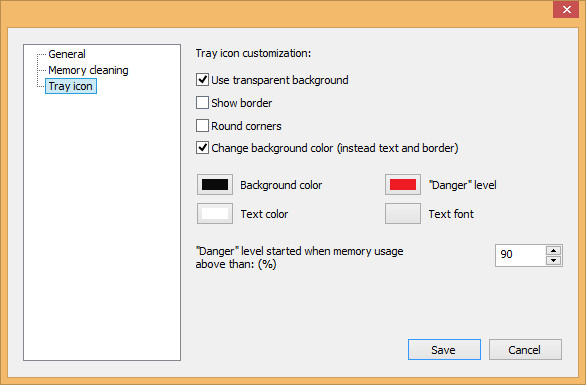The width and height of the screenshot is (586, 385).
Task: Open the white Text color swatch
Action: click(x=215, y=213)
